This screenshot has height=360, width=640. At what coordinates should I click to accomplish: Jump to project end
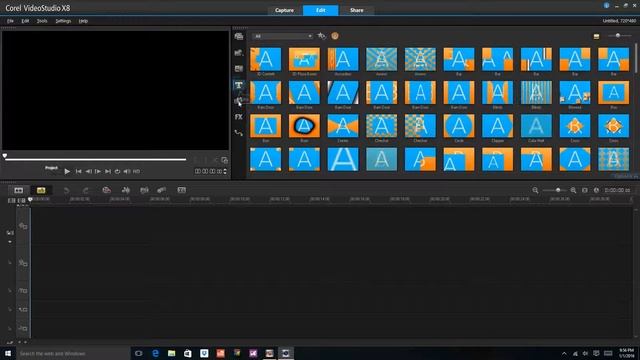point(108,171)
